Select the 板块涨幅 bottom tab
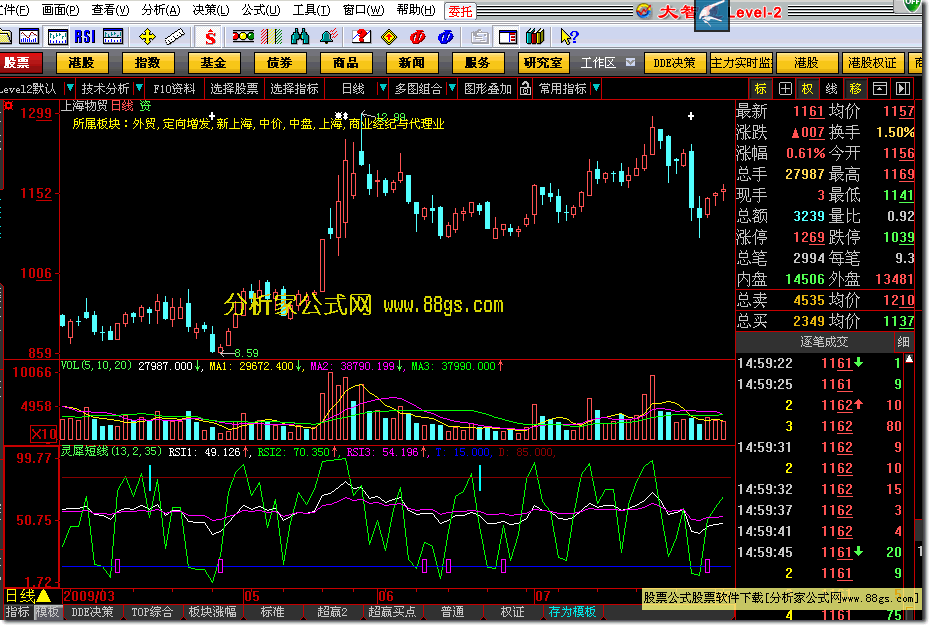932x627 pixels. click(212, 612)
